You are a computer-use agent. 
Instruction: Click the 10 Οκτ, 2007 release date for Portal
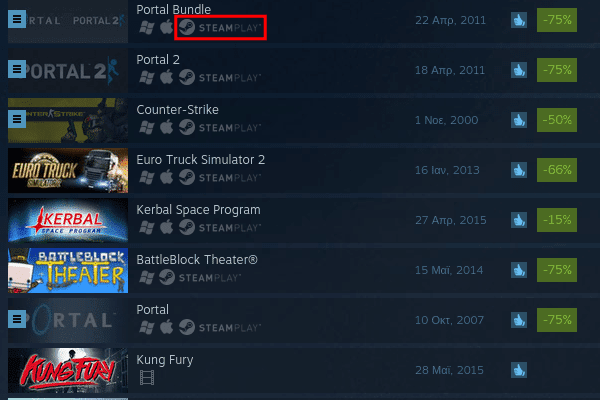(450, 320)
